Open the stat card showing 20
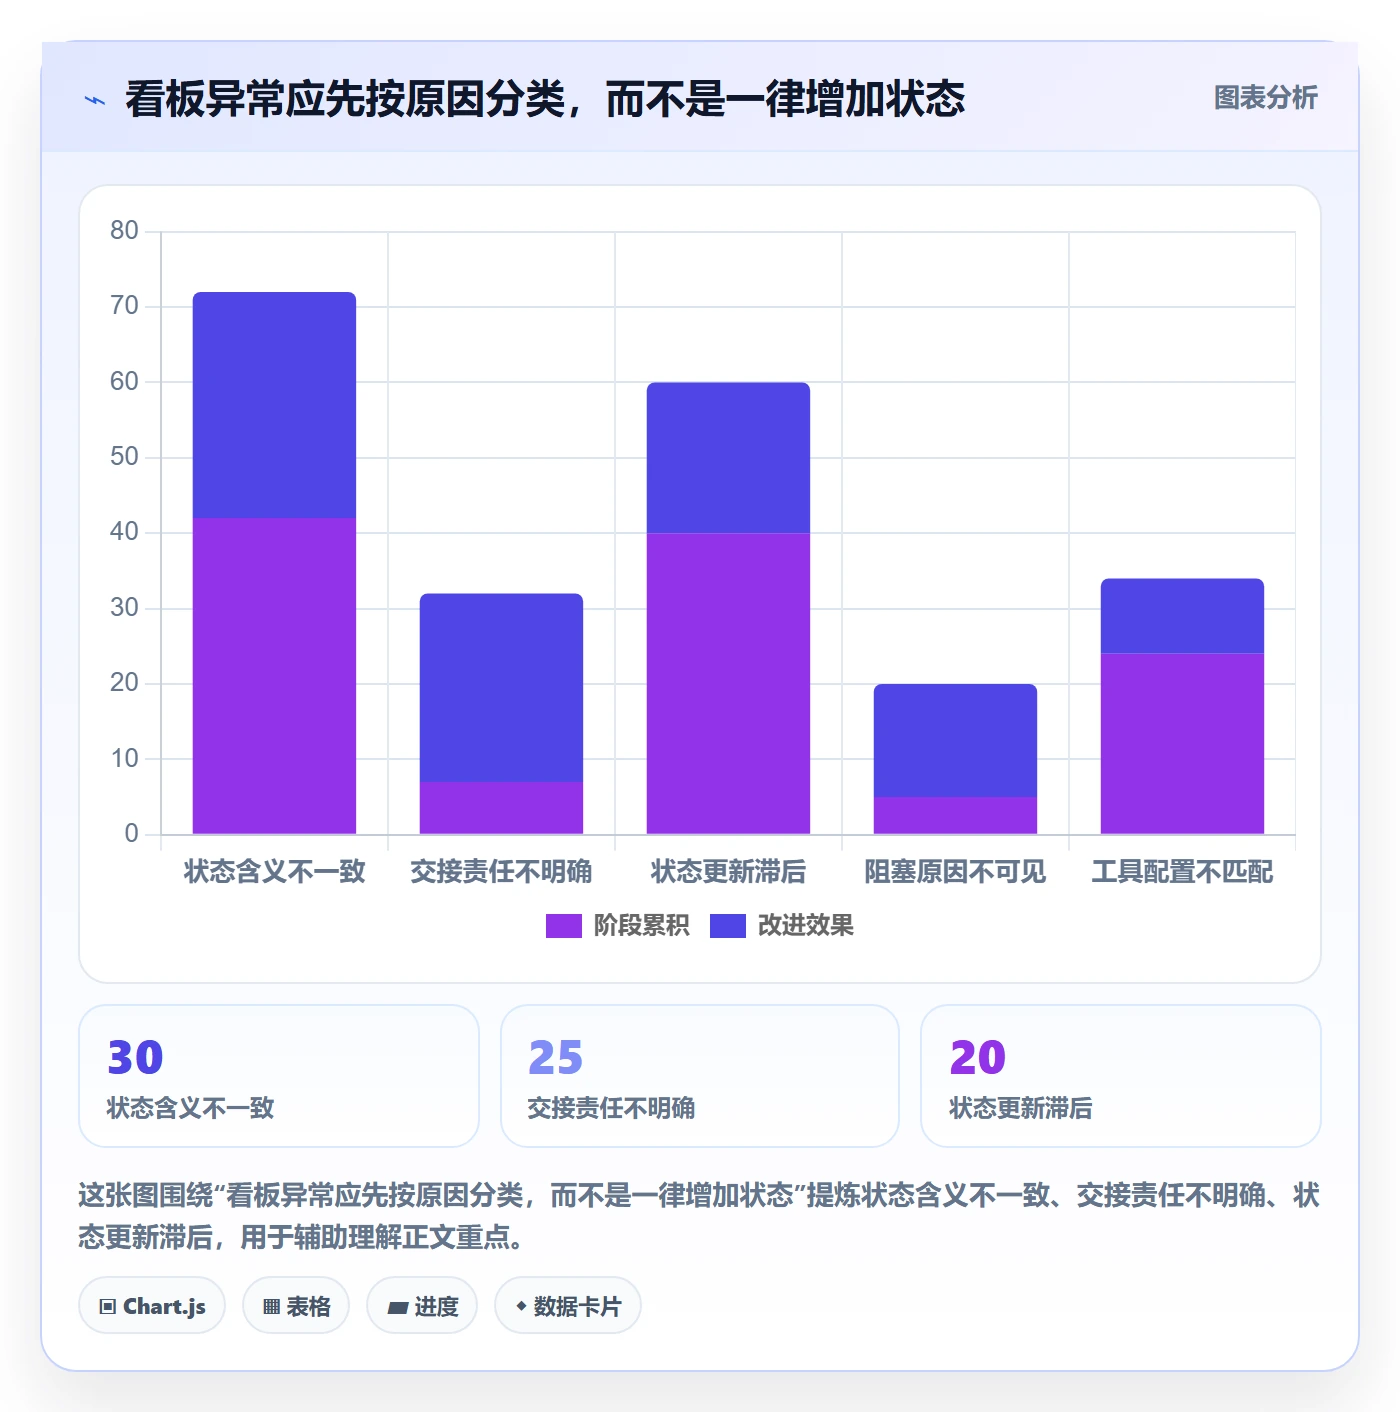Viewport: 1400px width, 1412px height. 1121,1076
